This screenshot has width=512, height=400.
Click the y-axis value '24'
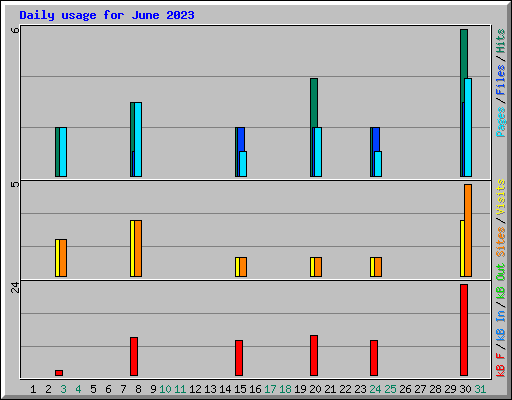[15, 287]
